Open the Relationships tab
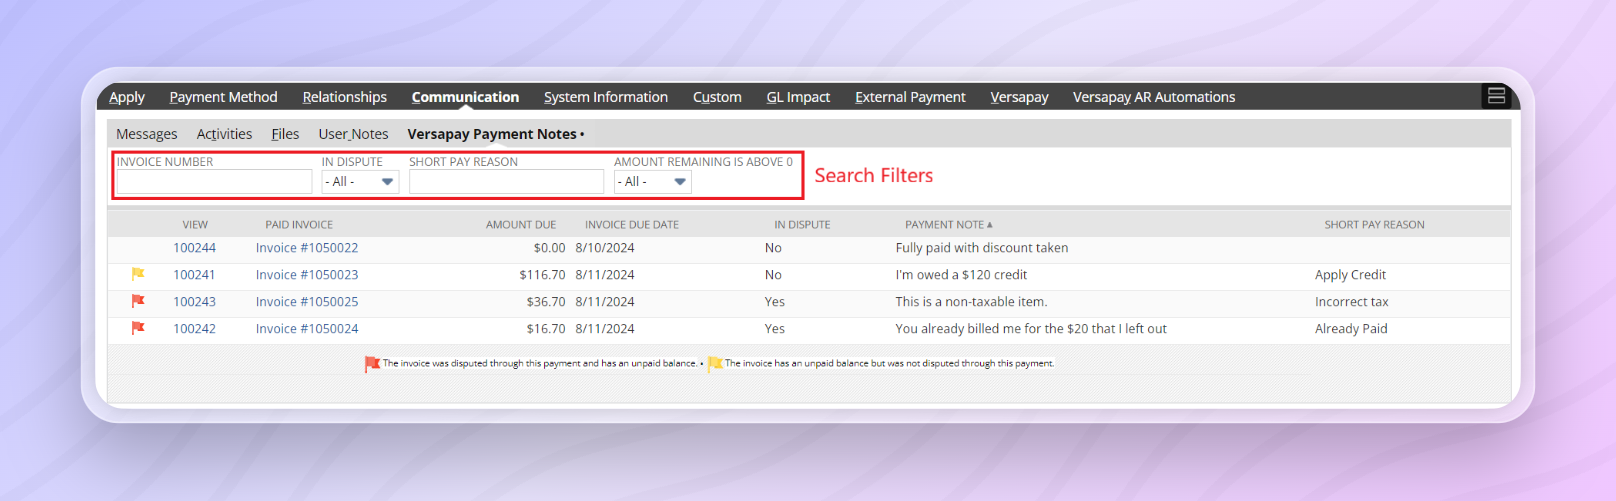The image size is (1616, 501). coord(345,97)
